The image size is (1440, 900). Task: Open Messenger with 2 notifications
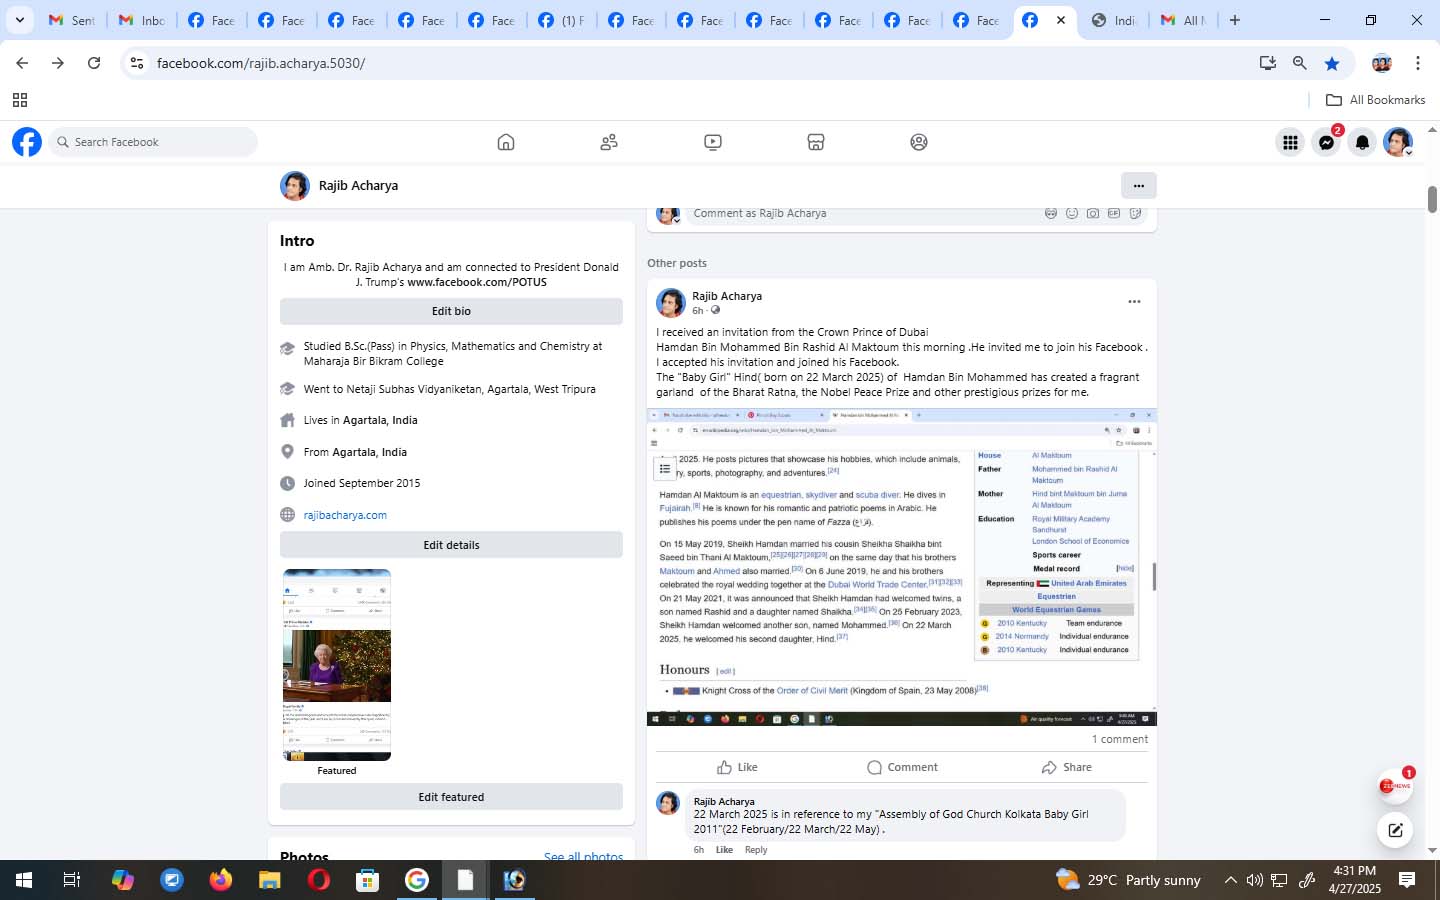point(1327,143)
